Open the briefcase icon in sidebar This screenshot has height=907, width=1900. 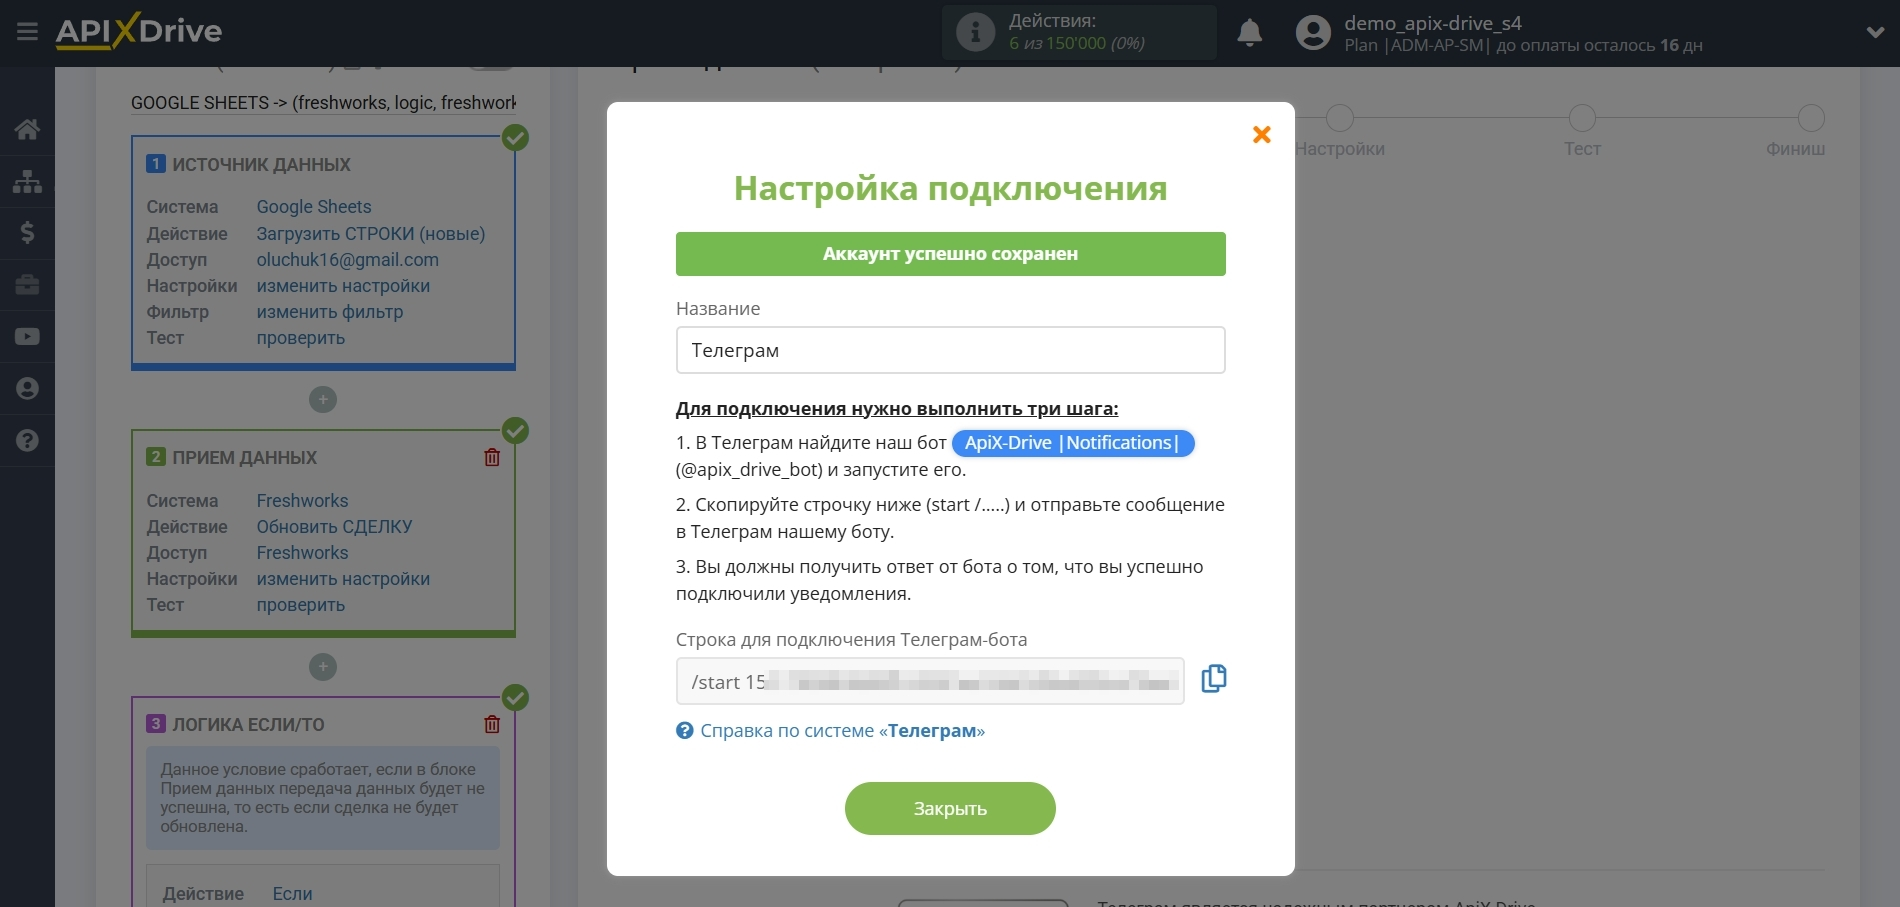(x=27, y=285)
